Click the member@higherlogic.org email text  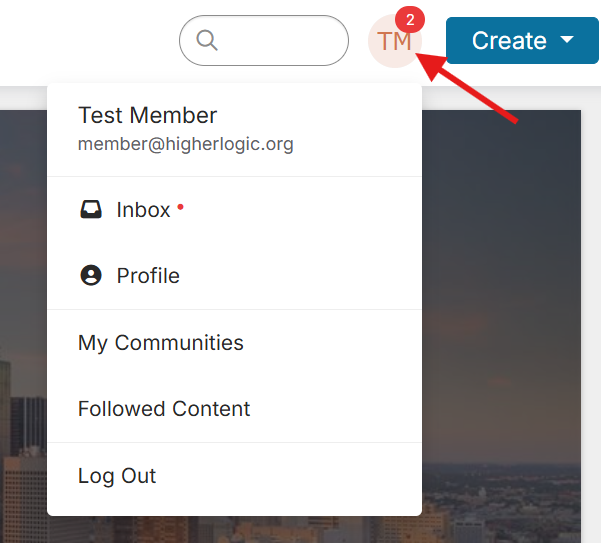(186, 144)
